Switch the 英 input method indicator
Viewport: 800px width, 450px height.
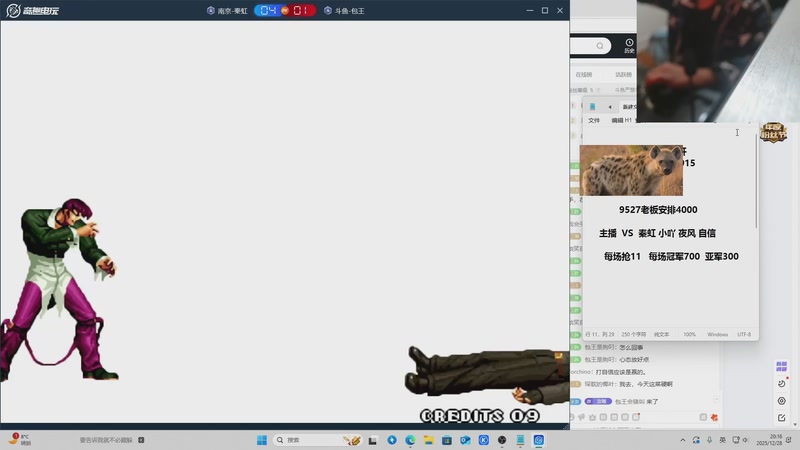click(722, 440)
